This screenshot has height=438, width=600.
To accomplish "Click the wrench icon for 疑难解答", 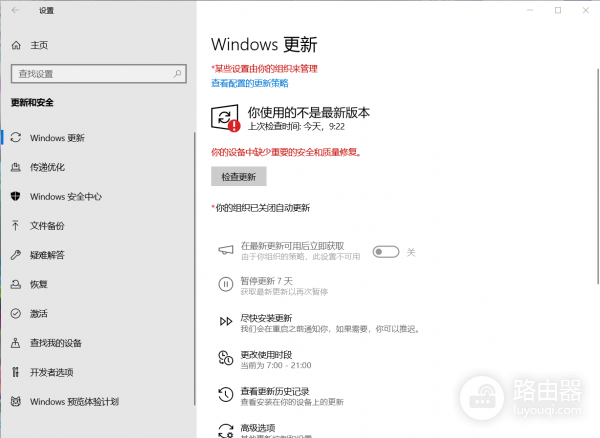I will (16, 255).
